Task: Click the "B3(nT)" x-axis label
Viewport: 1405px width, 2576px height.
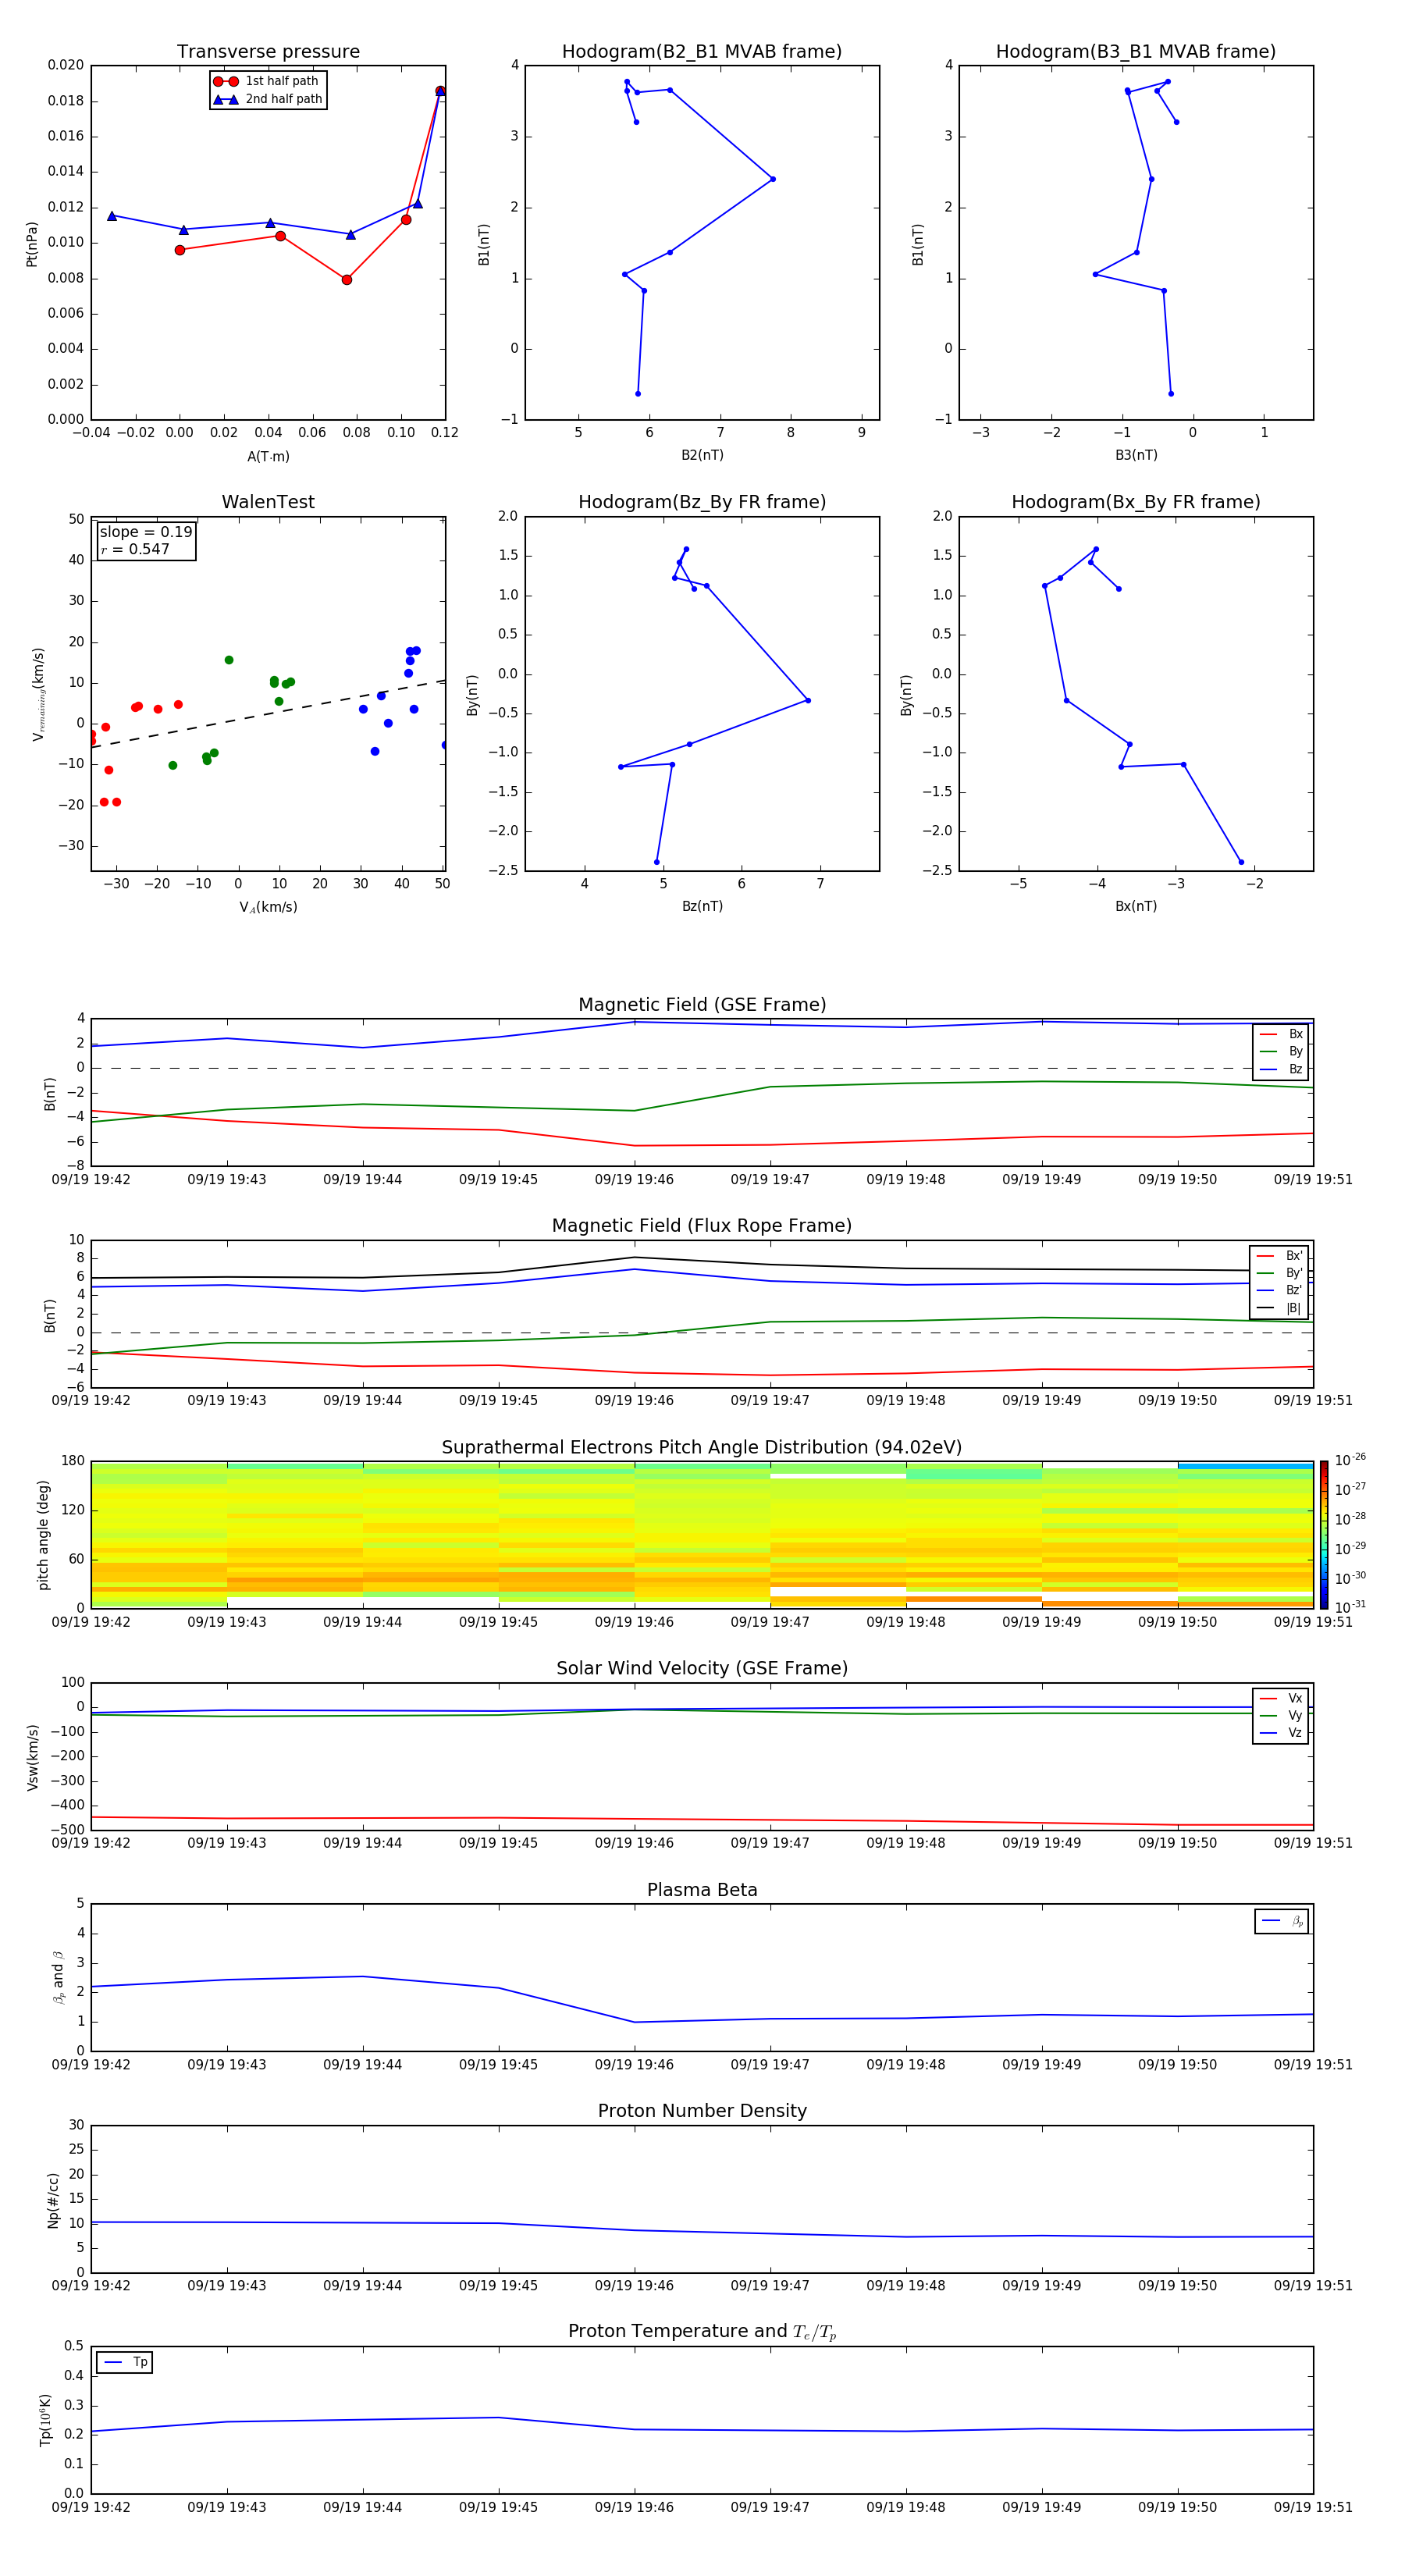Action: pos(1136,455)
